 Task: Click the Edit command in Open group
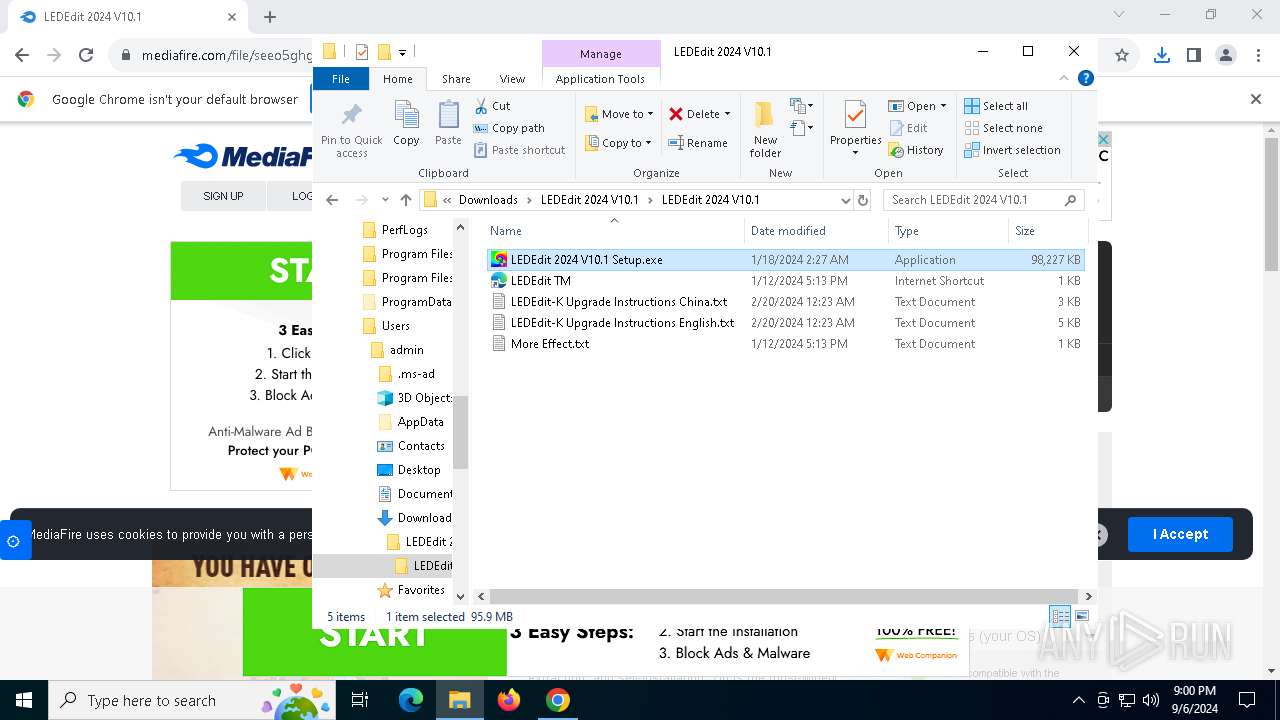point(907,128)
